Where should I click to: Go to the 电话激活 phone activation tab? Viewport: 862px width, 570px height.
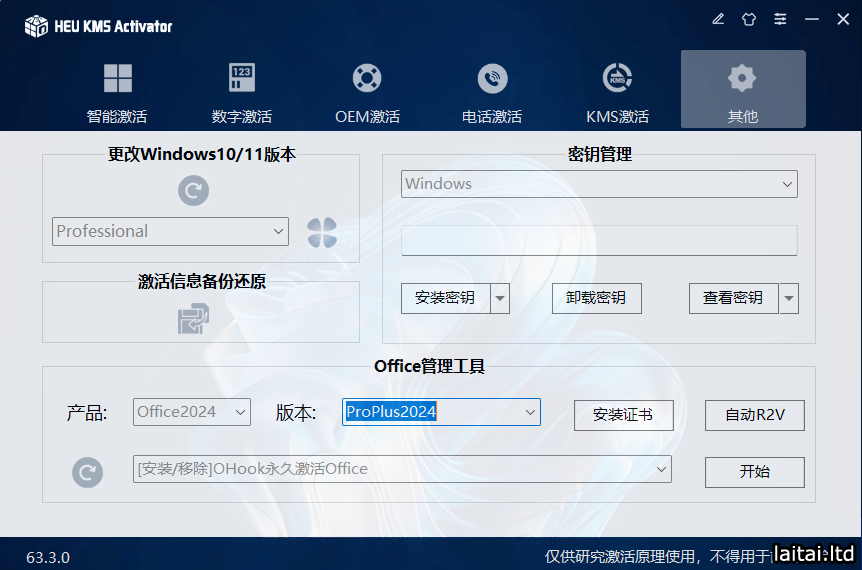click(x=492, y=91)
